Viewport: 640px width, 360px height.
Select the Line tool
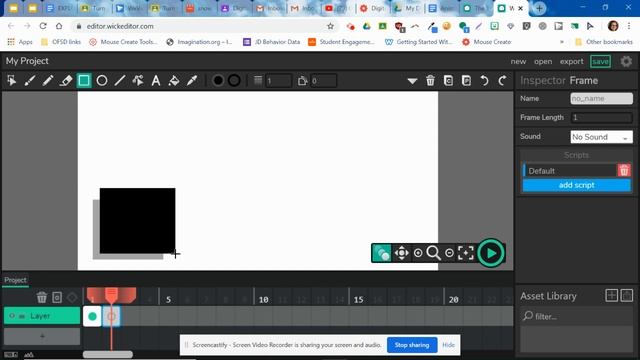(x=120, y=80)
